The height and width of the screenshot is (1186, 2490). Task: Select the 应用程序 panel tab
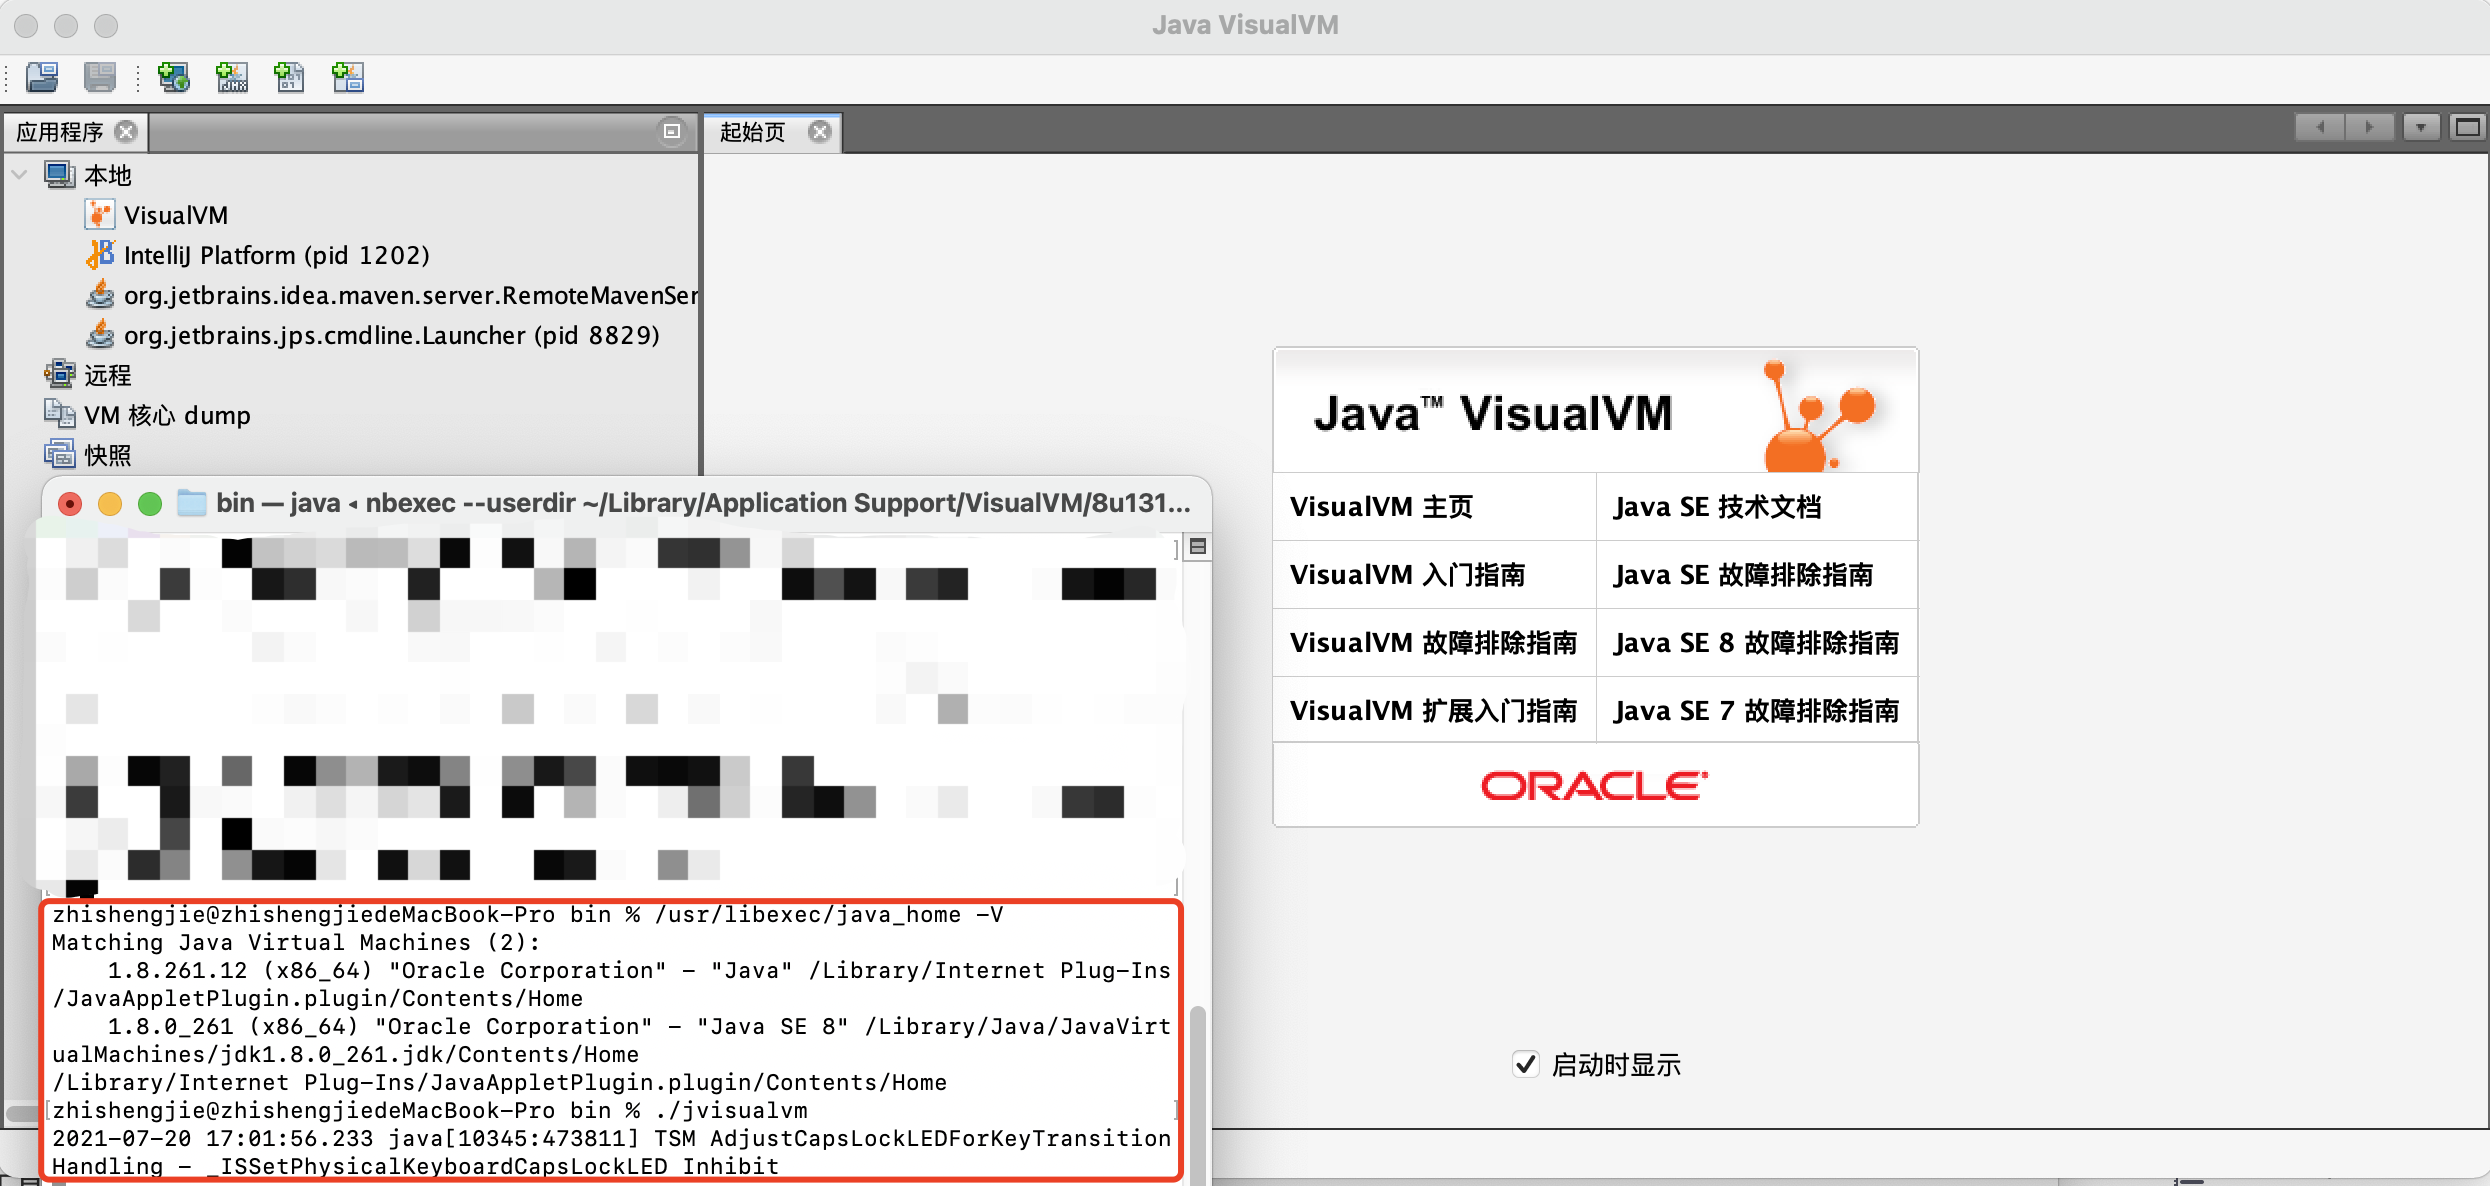point(60,131)
